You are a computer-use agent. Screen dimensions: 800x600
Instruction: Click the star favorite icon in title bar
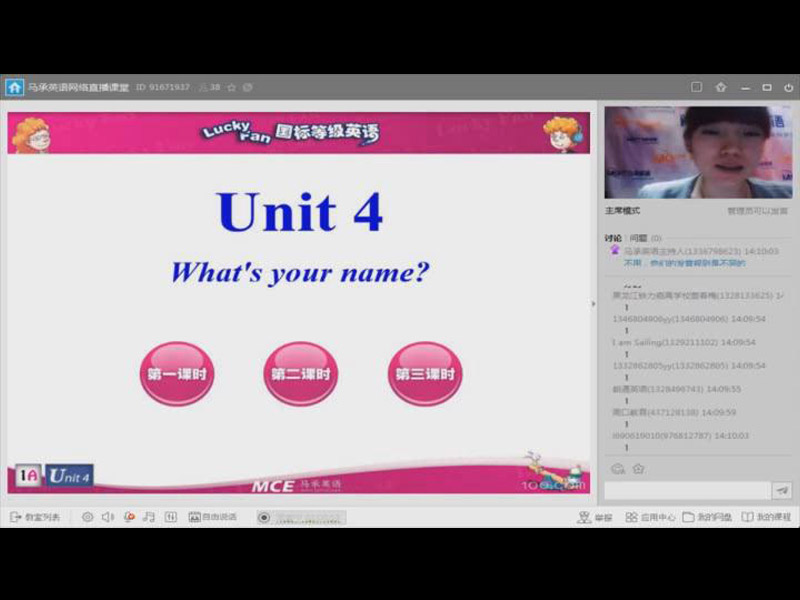click(x=231, y=88)
